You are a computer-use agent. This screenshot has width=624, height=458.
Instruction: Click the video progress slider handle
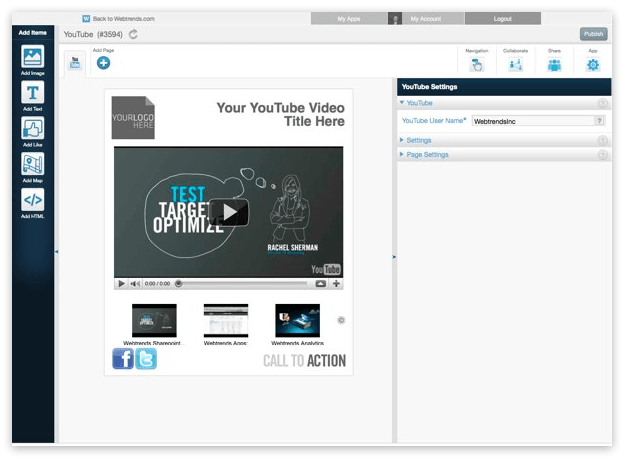pos(179,284)
